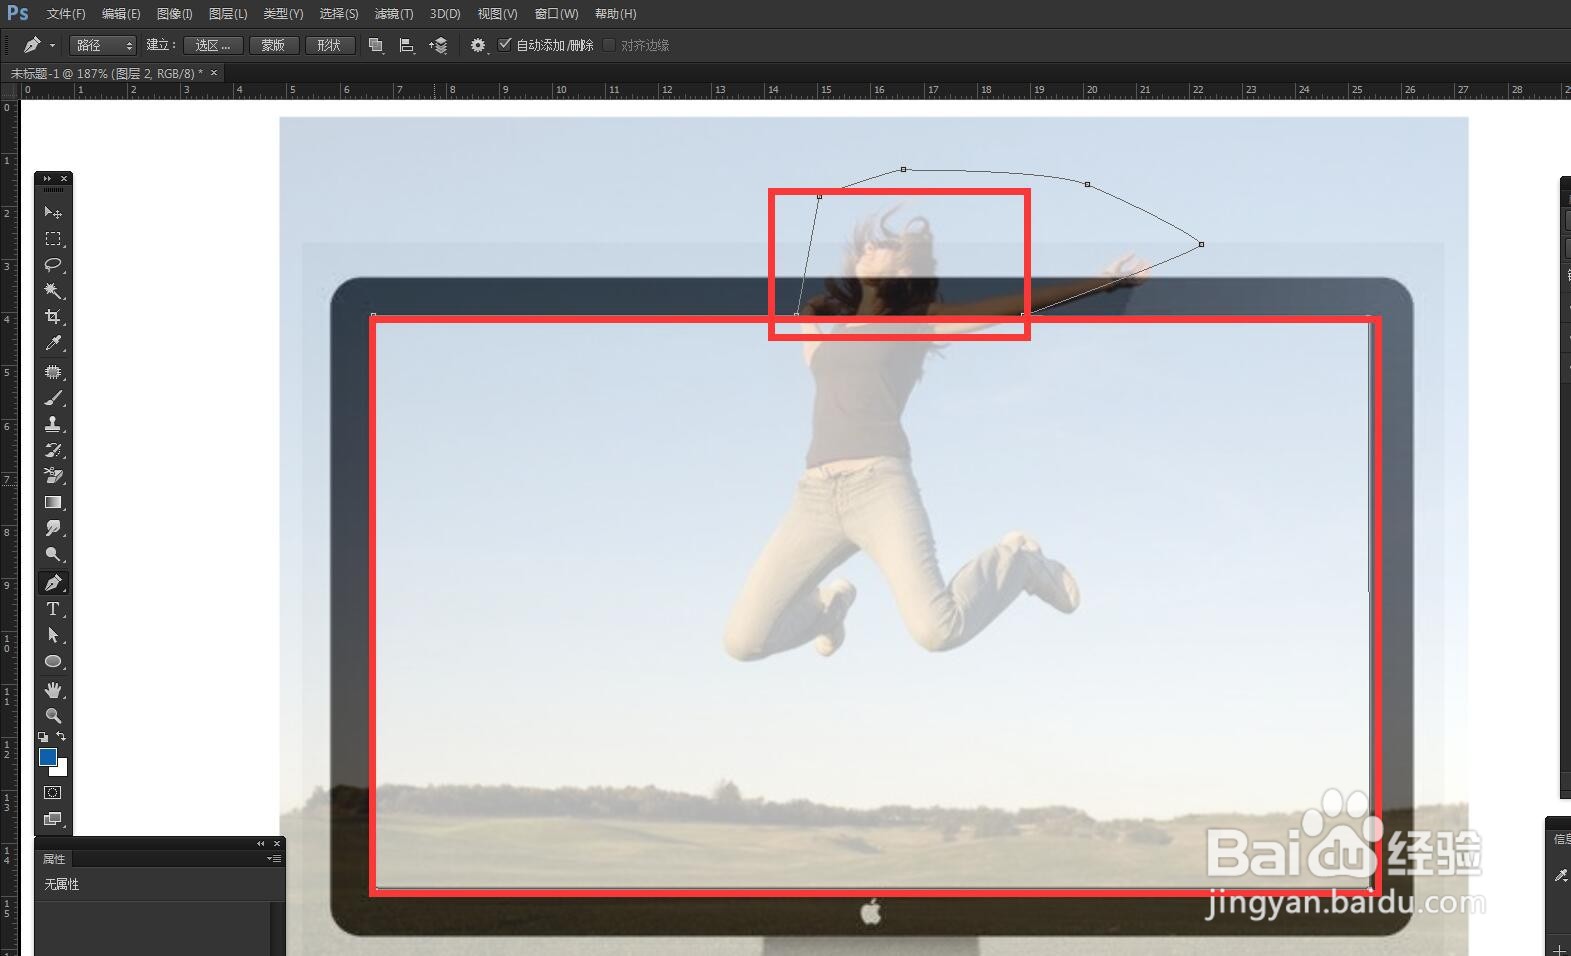Open the 类型(Y) menu
Viewport: 1571px width, 956px height.
(283, 14)
